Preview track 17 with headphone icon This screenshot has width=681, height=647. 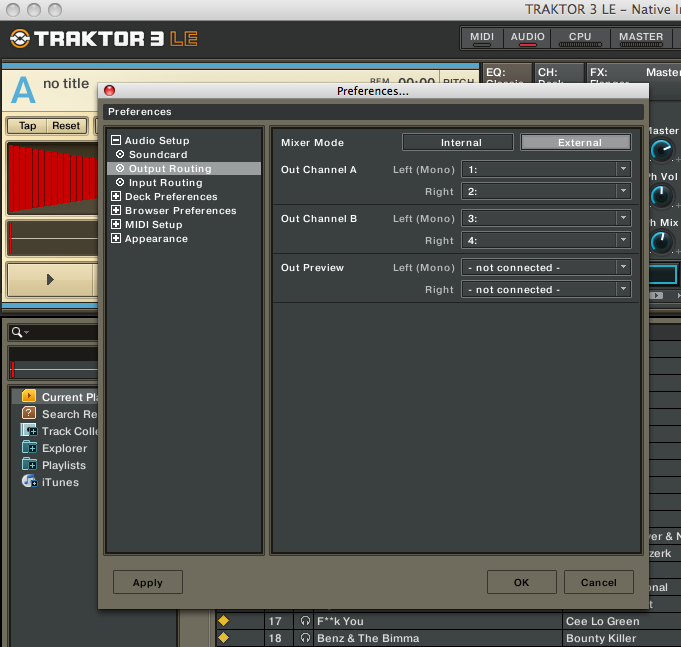click(x=305, y=621)
